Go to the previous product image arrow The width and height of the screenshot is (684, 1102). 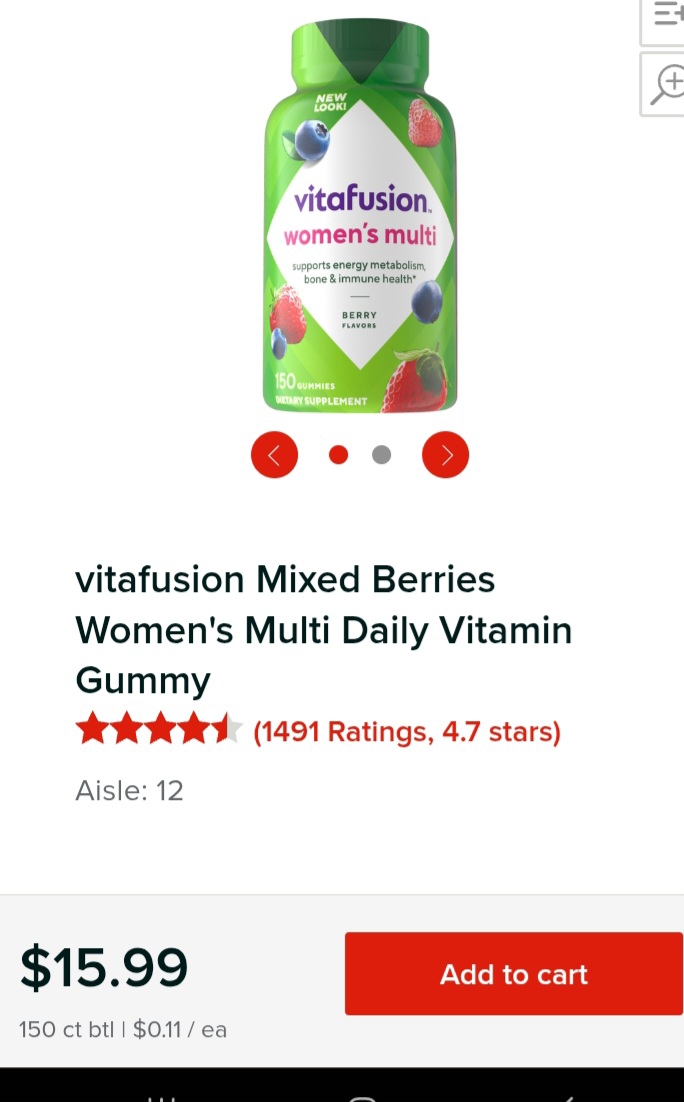point(274,455)
